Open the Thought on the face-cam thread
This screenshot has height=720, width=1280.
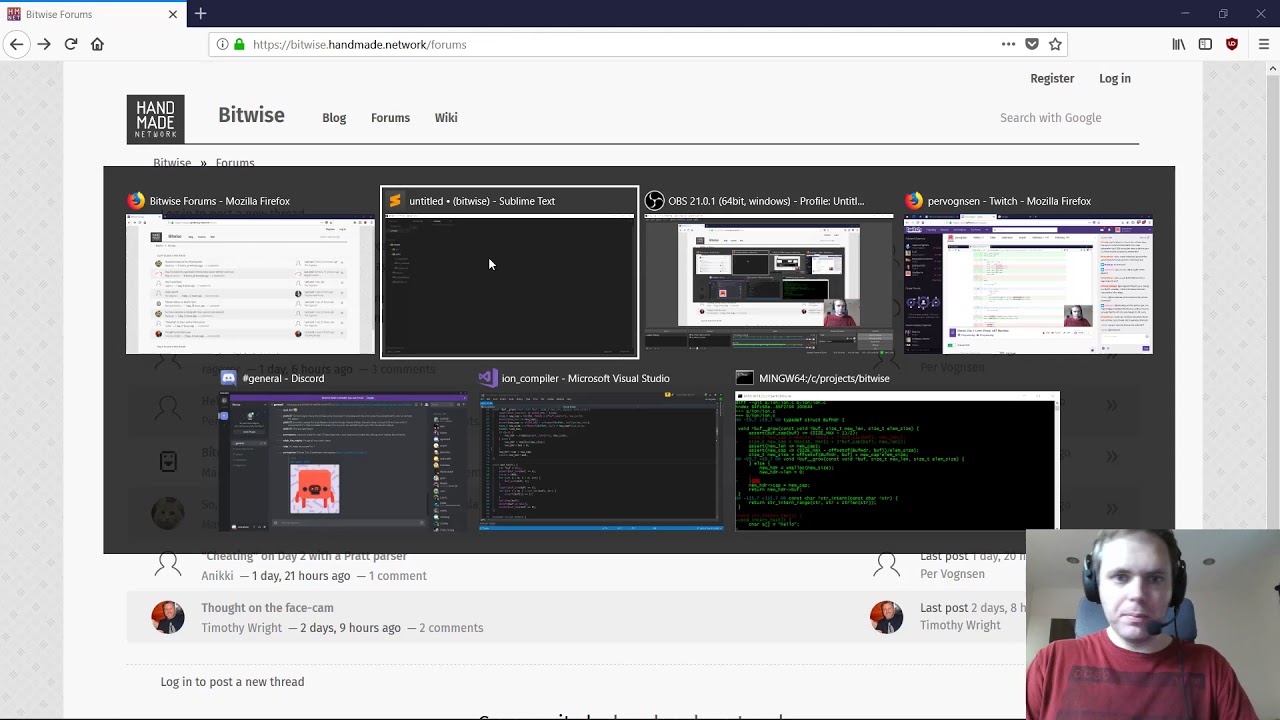(x=267, y=608)
